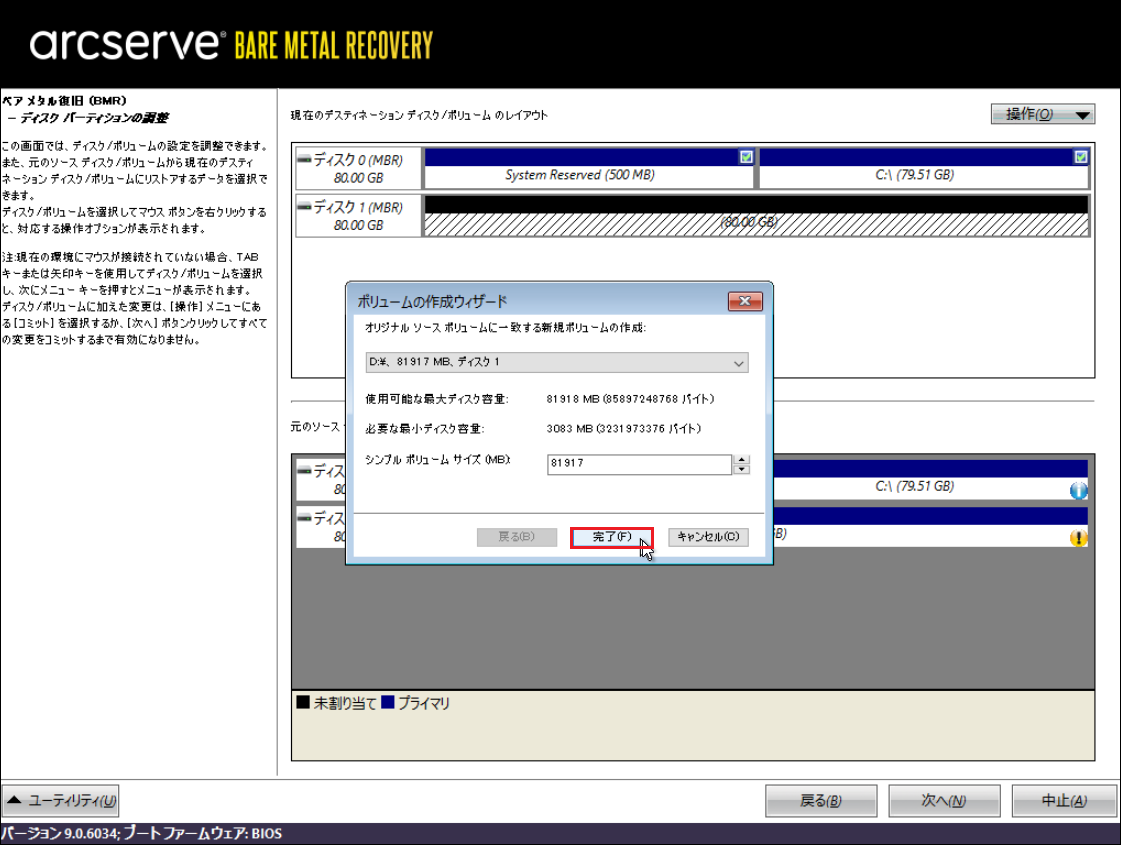Click the yellow warning icon on source volume
Viewport: 1121px width, 845px height.
click(1078, 538)
